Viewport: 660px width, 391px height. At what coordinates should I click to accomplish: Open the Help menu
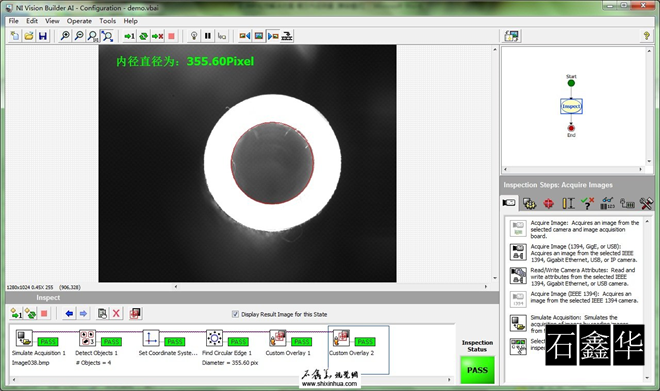point(130,21)
